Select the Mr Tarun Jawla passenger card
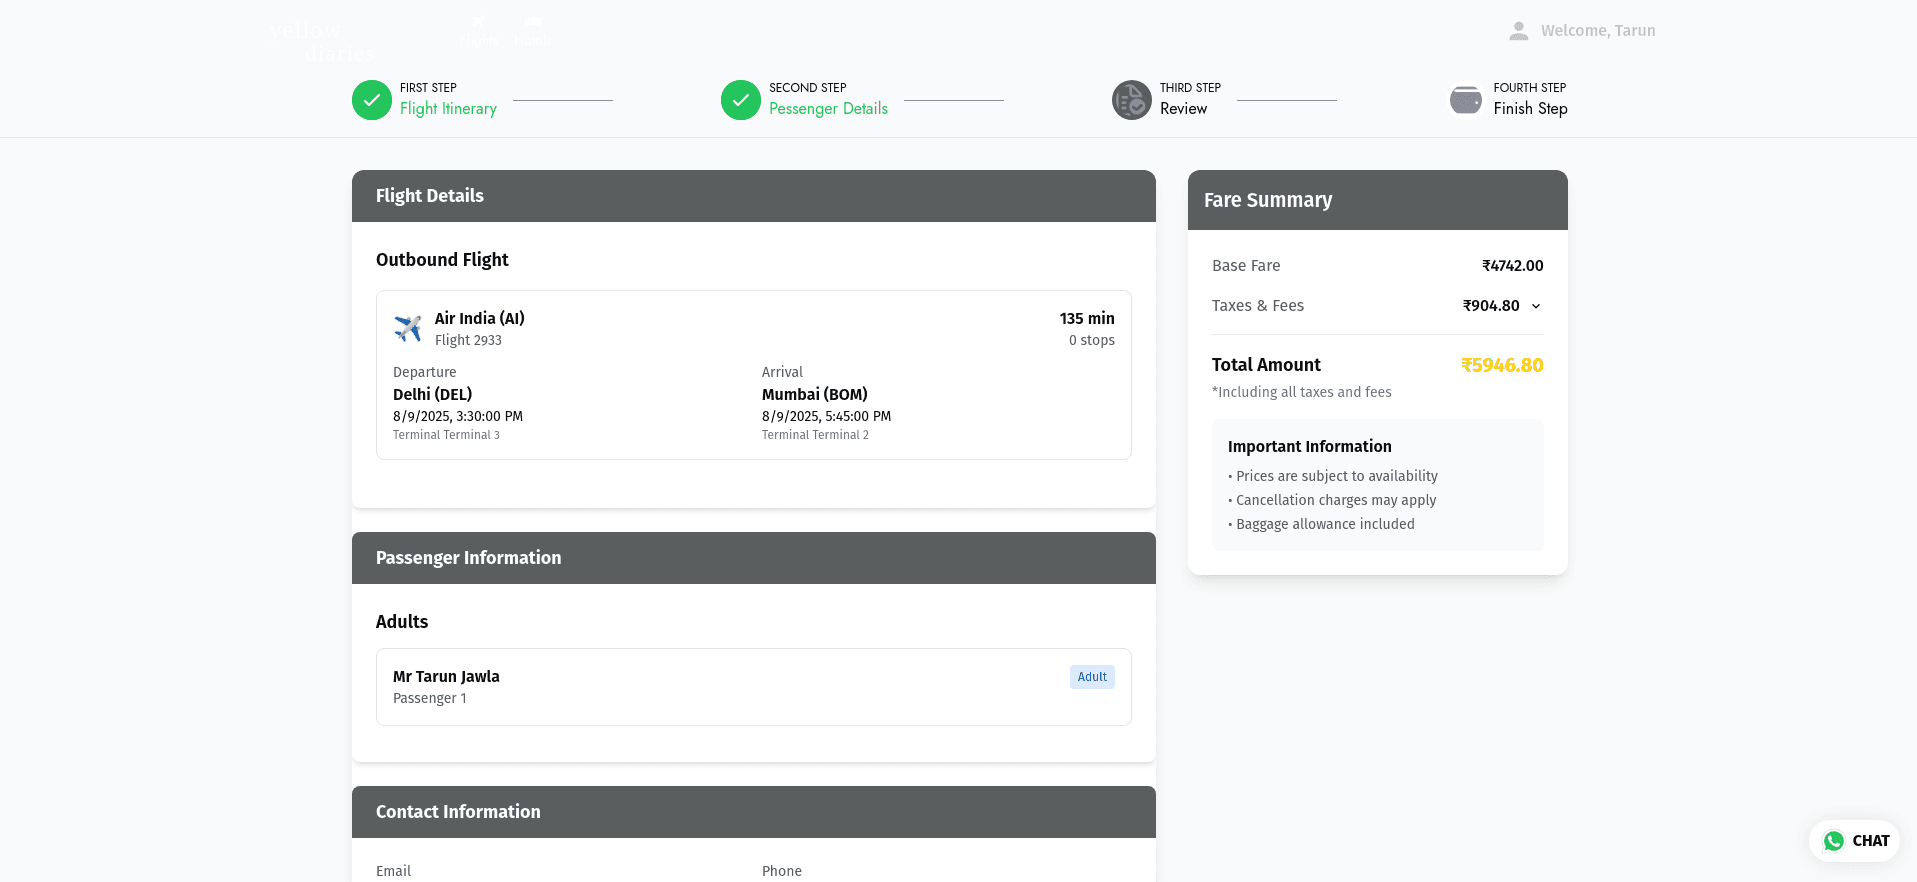The height and width of the screenshot is (882, 1917). [x=754, y=687]
